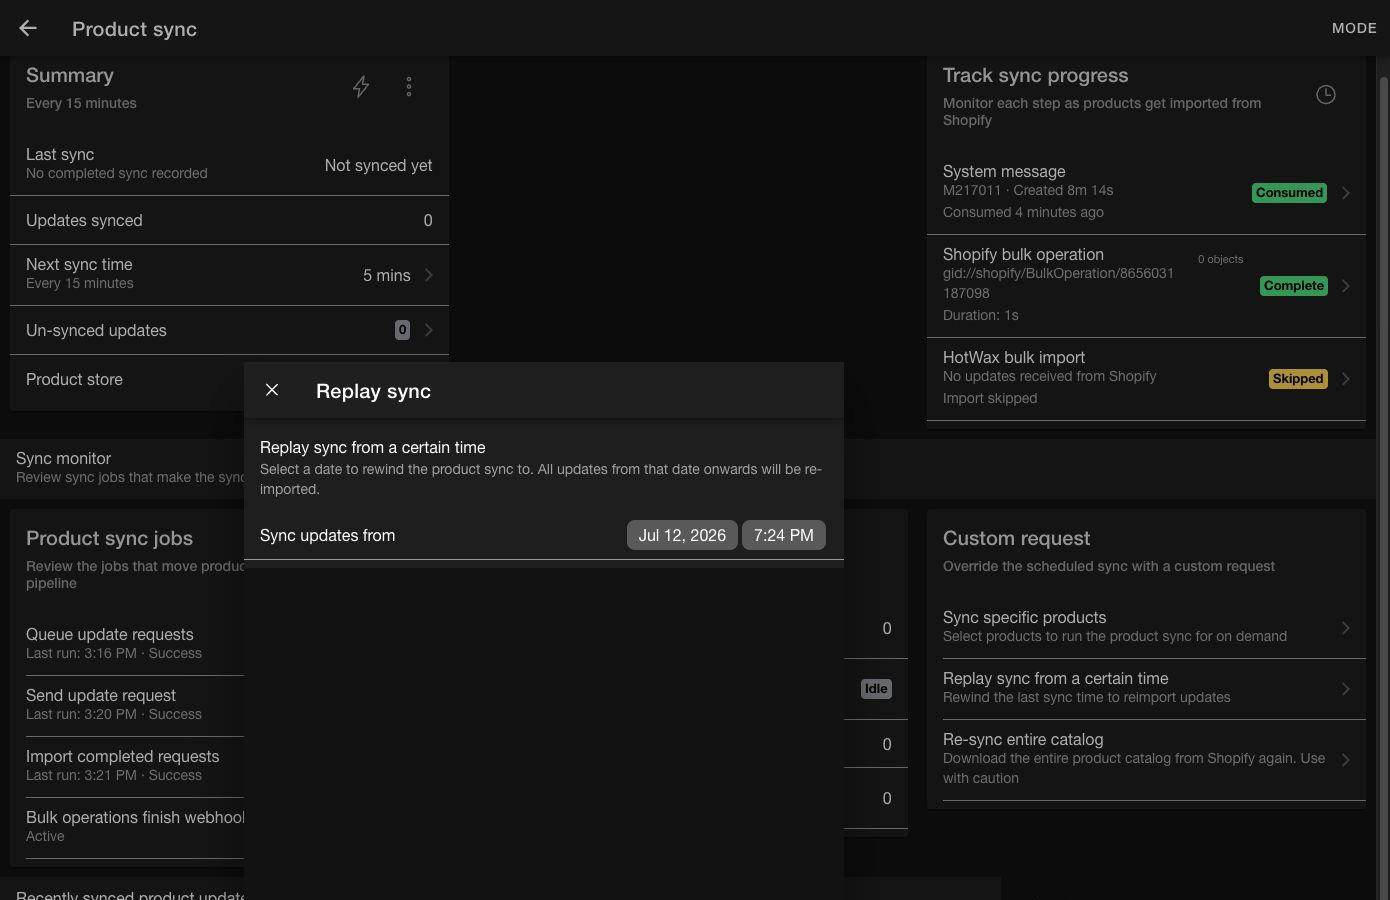Click the Idle status badge

click(x=876, y=689)
